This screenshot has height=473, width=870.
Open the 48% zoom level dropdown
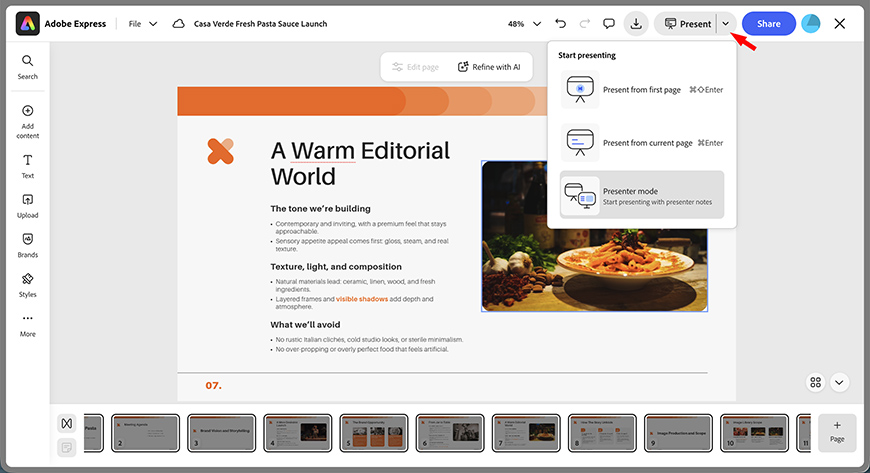click(524, 24)
